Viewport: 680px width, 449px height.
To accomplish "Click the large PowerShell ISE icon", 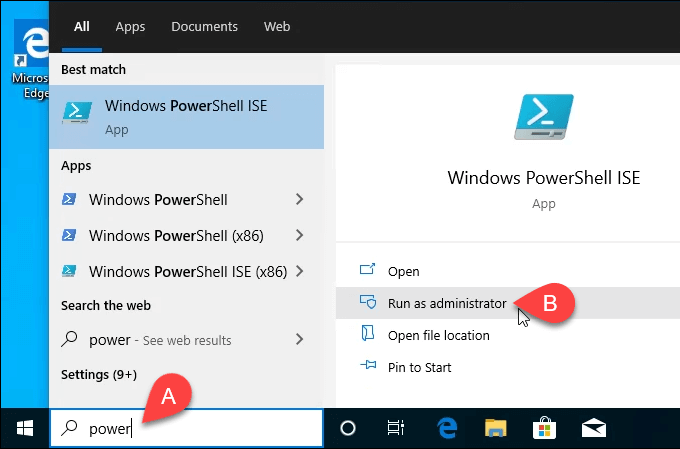I will [543, 118].
